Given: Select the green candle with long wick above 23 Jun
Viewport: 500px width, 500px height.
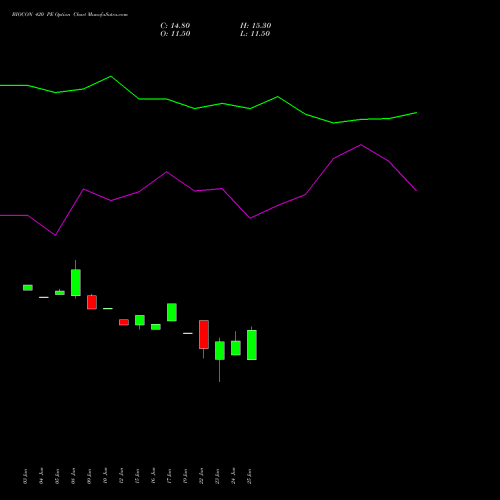Looking at the screenshot, I should [220, 351].
